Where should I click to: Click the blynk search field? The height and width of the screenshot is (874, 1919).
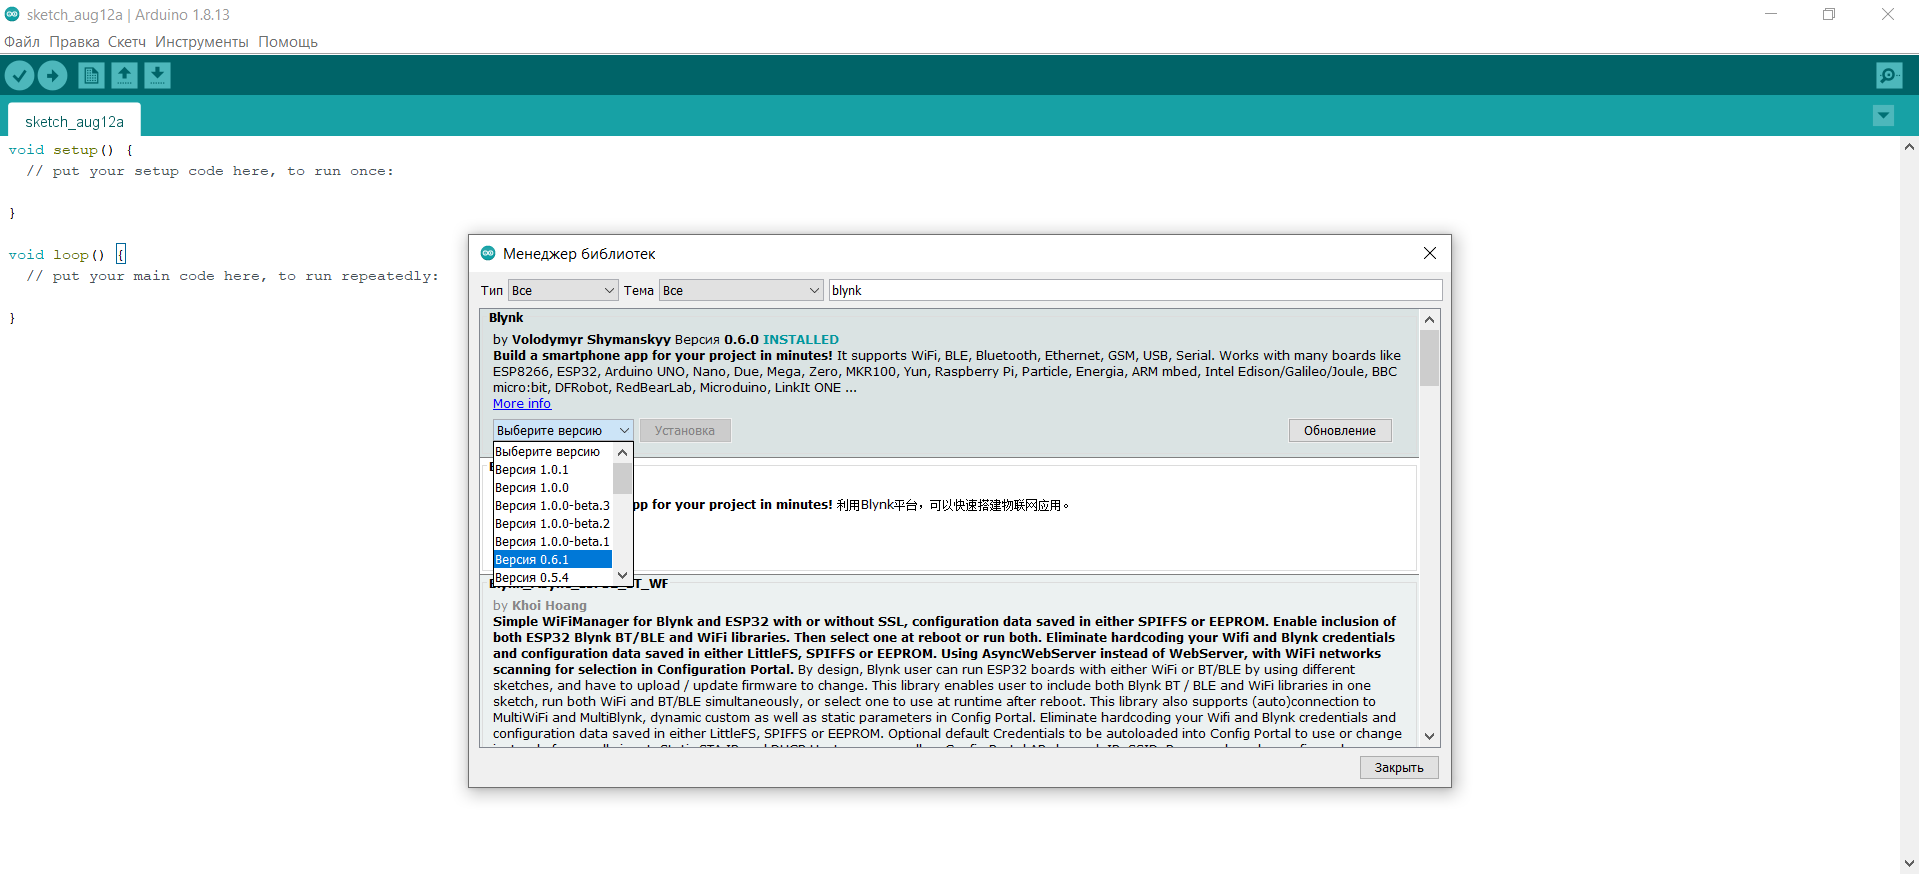point(1135,290)
